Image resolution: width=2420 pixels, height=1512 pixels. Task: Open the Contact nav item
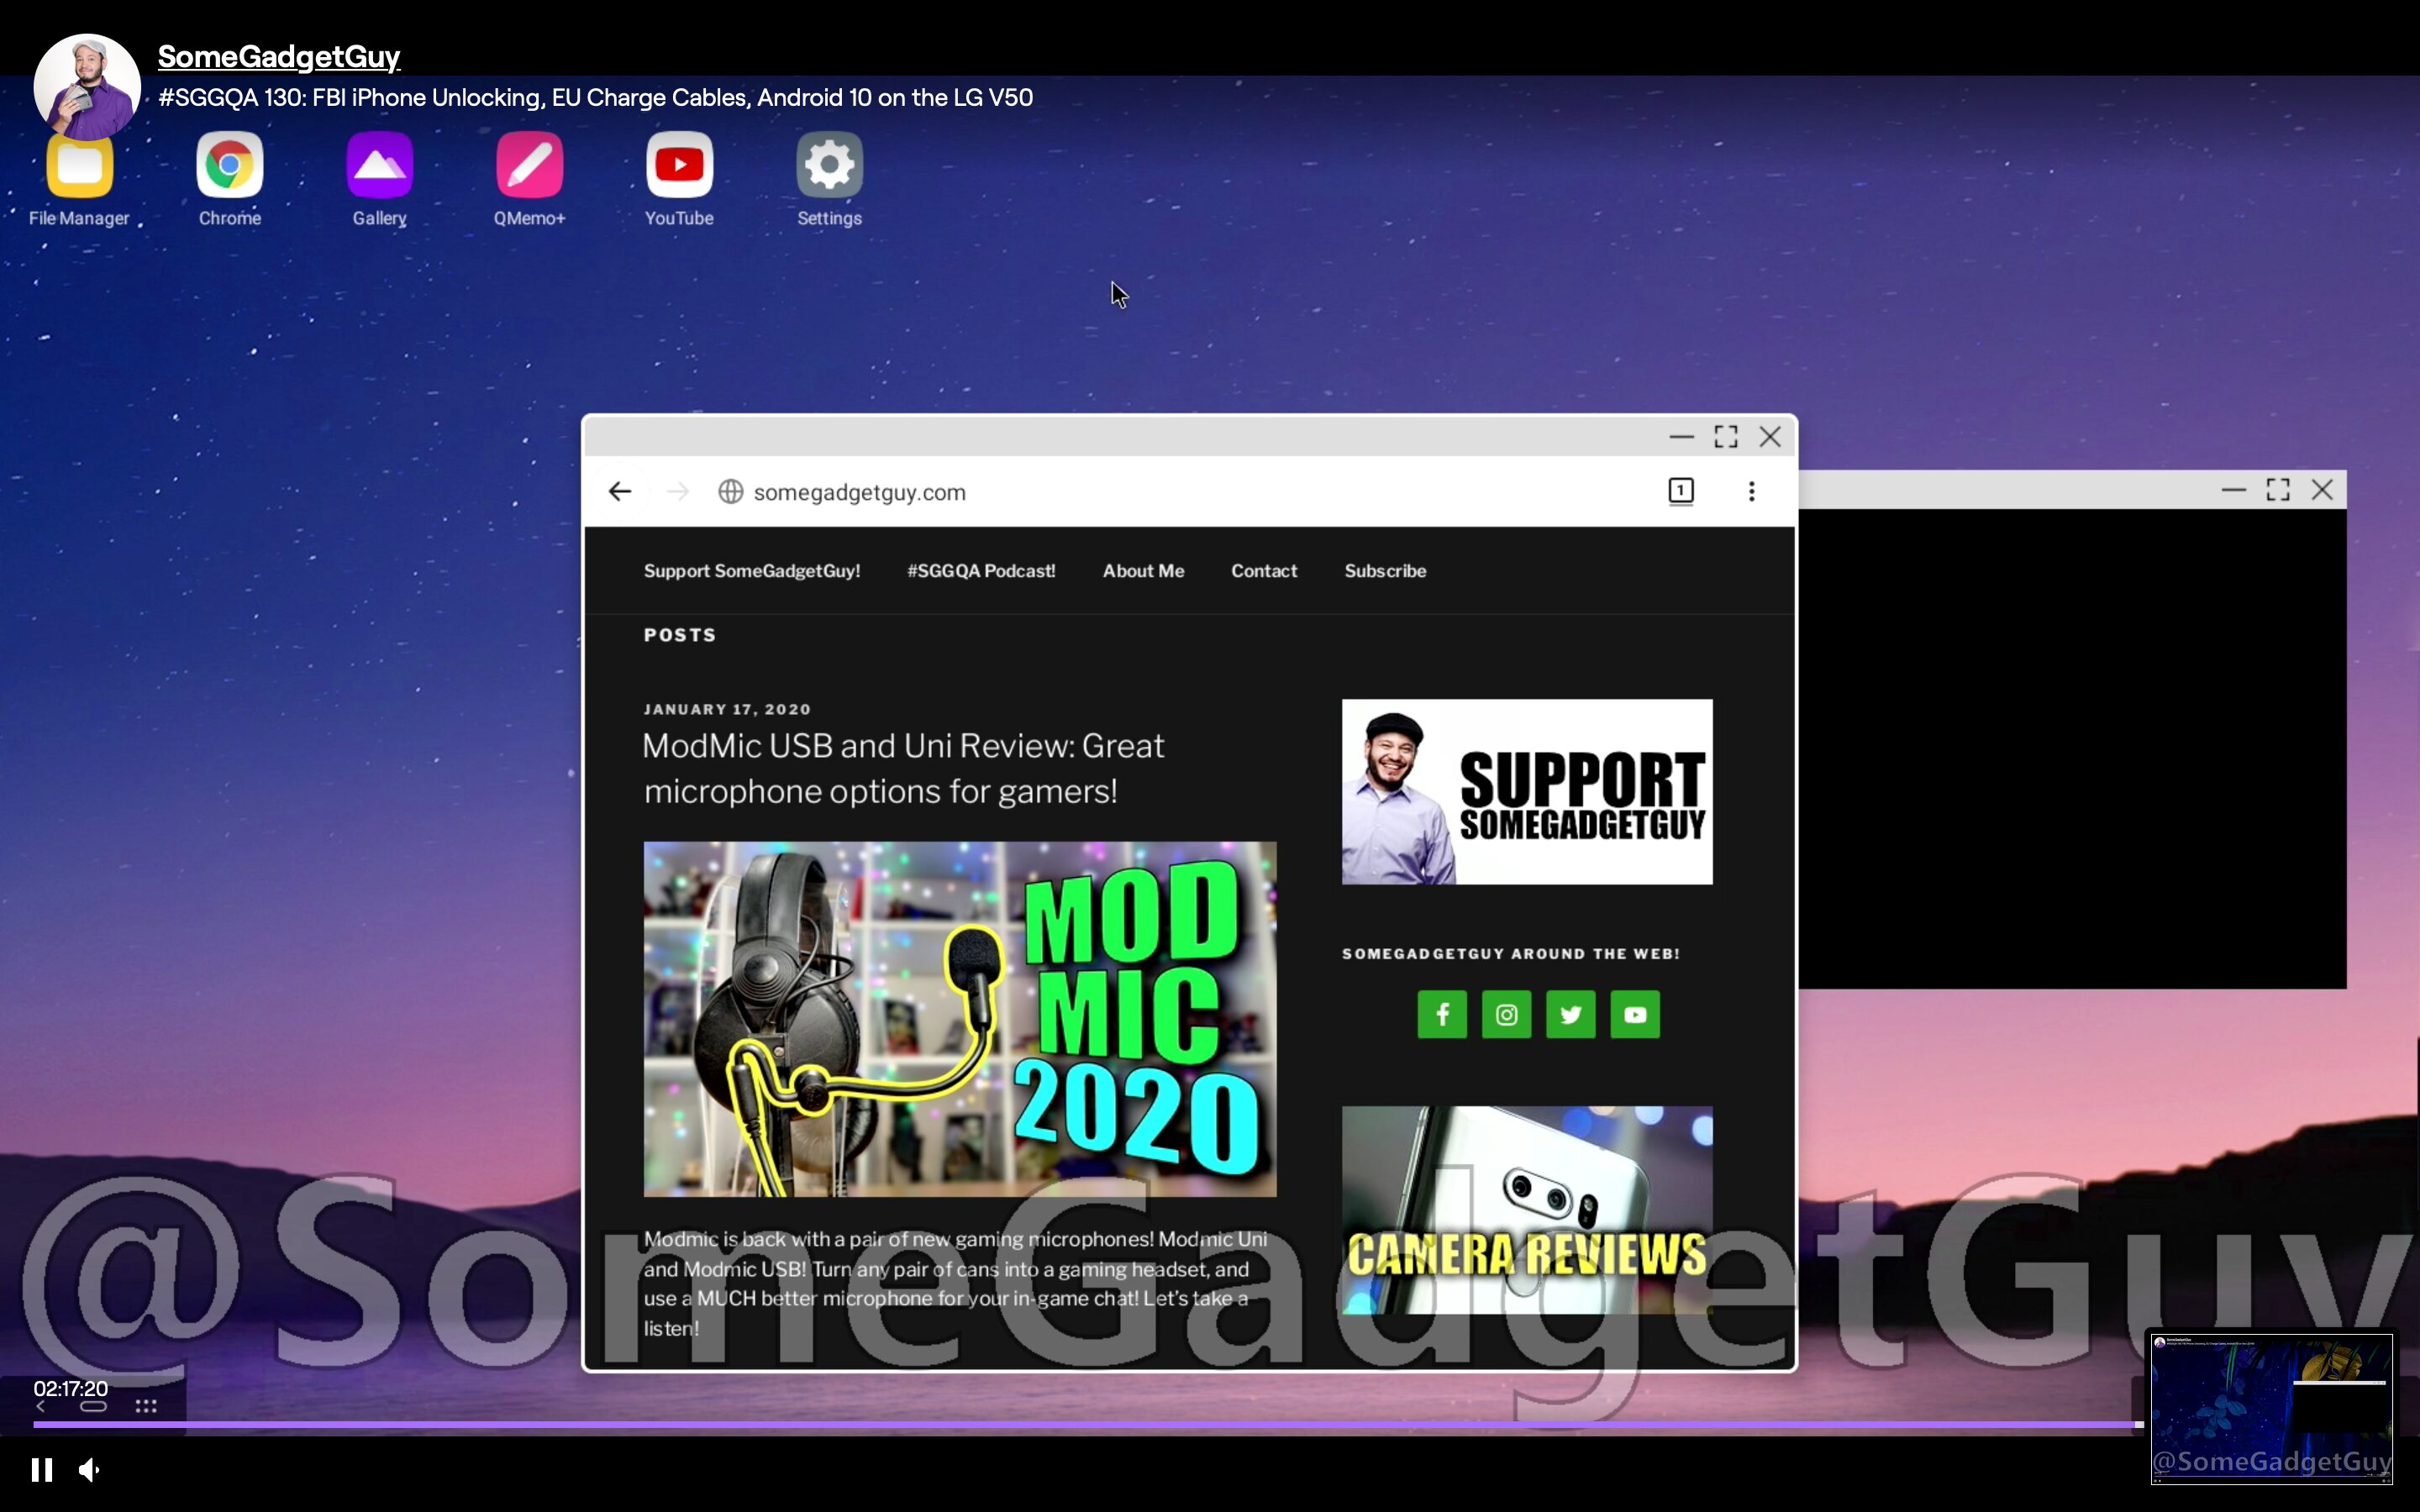(x=1264, y=571)
